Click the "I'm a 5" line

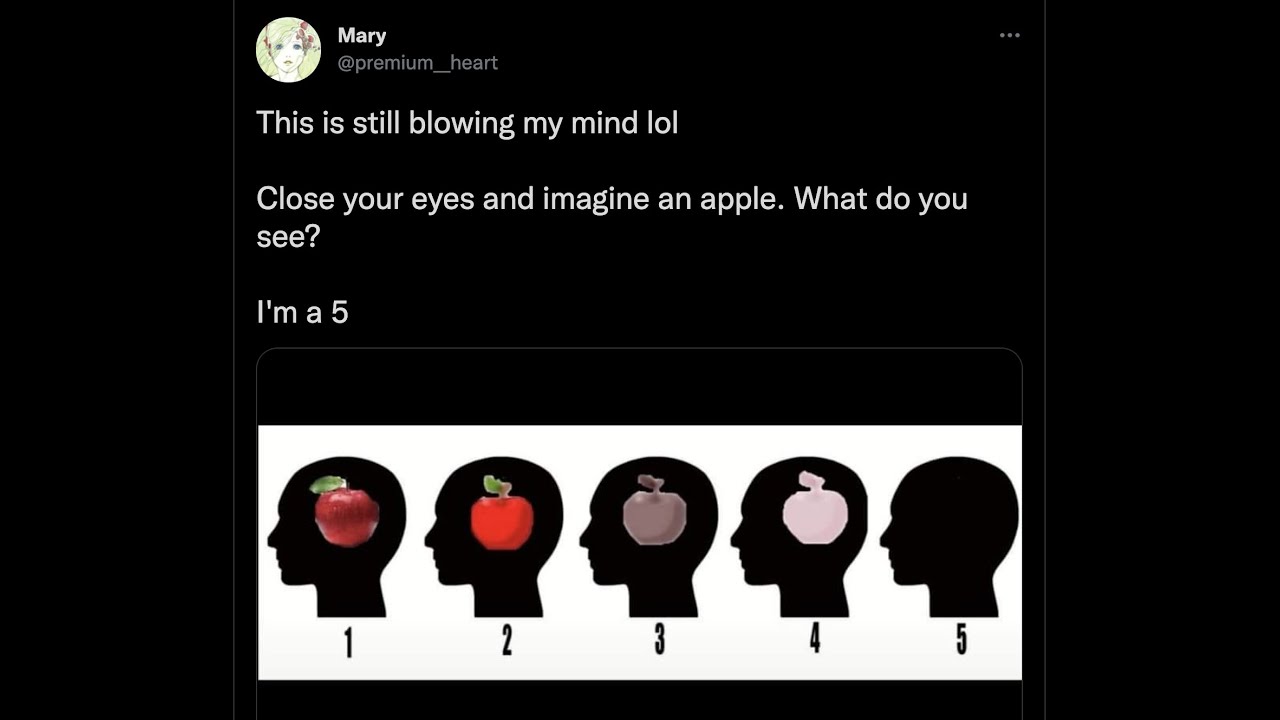(x=302, y=313)
